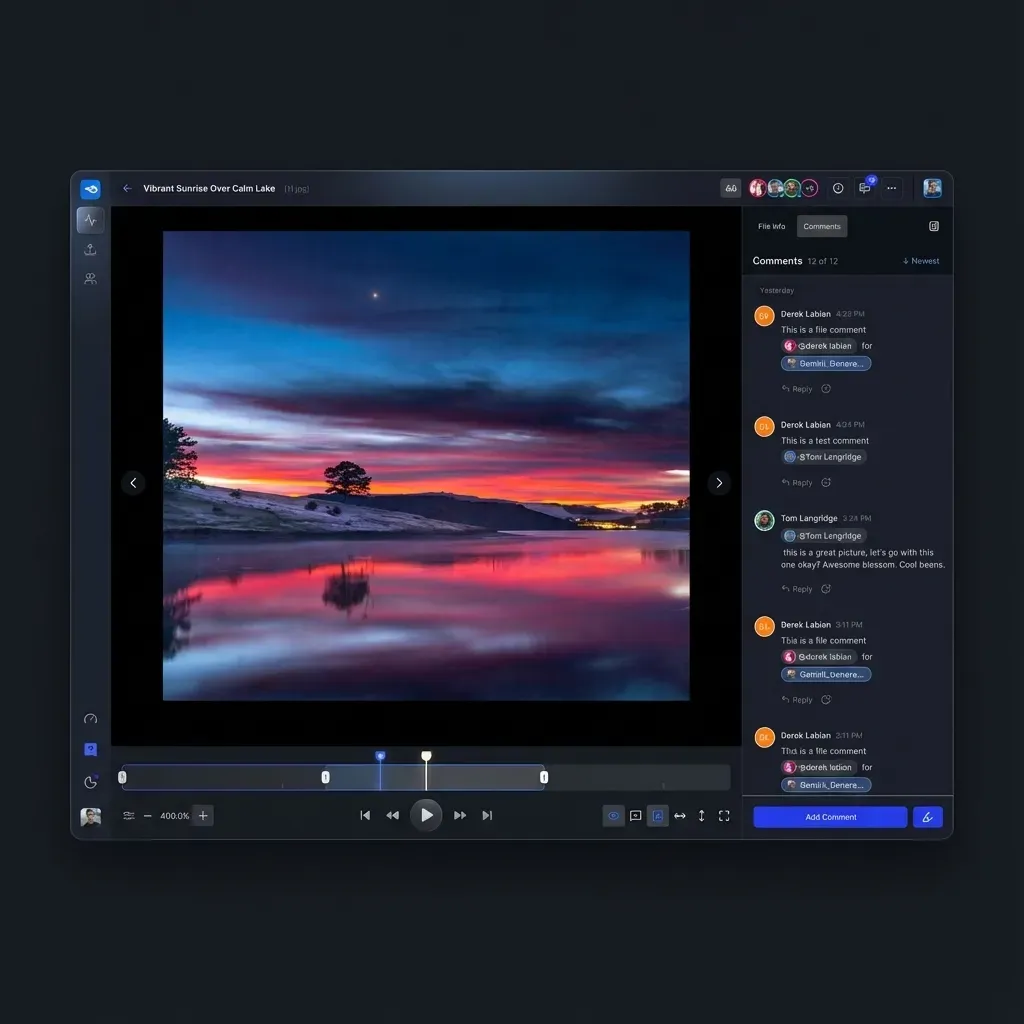This screenshot has width=1024, height=1024.
Task: Click the info circle icon in header
Action: (x=838, y=188)
